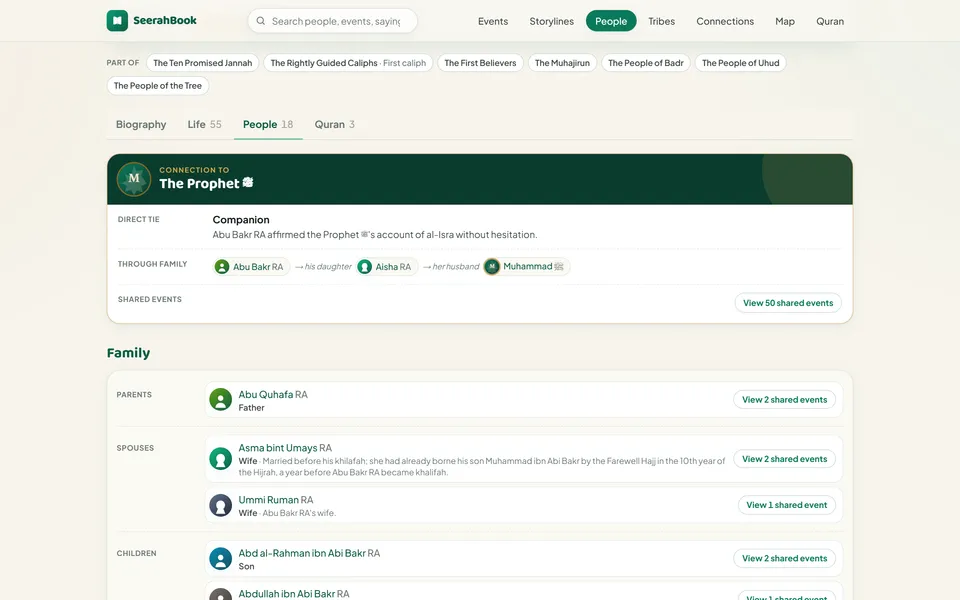Click Abu Bakr RA chip name

(258, 267)
